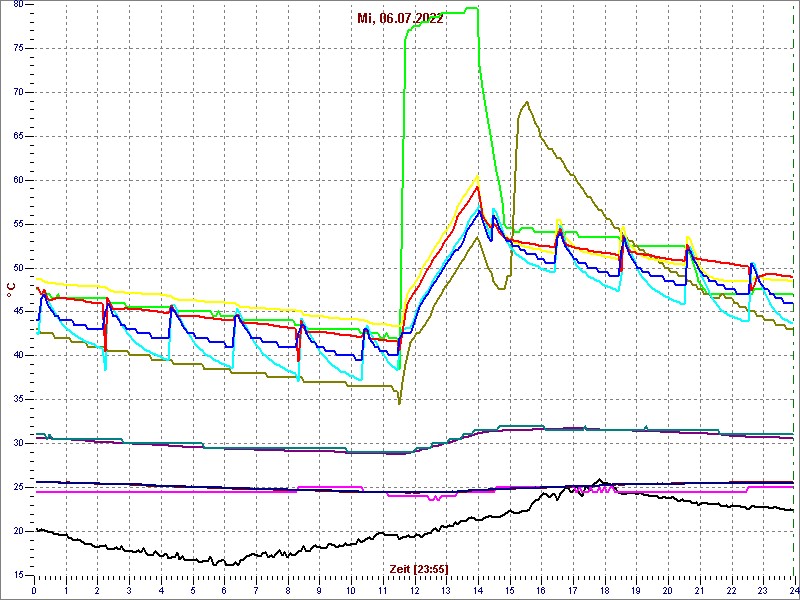Viewport: 800px width, 600px height.
Task: Click the date title 'Mi, 06.07.2022'
Action: pyautogui.click(x=400, y=19)
